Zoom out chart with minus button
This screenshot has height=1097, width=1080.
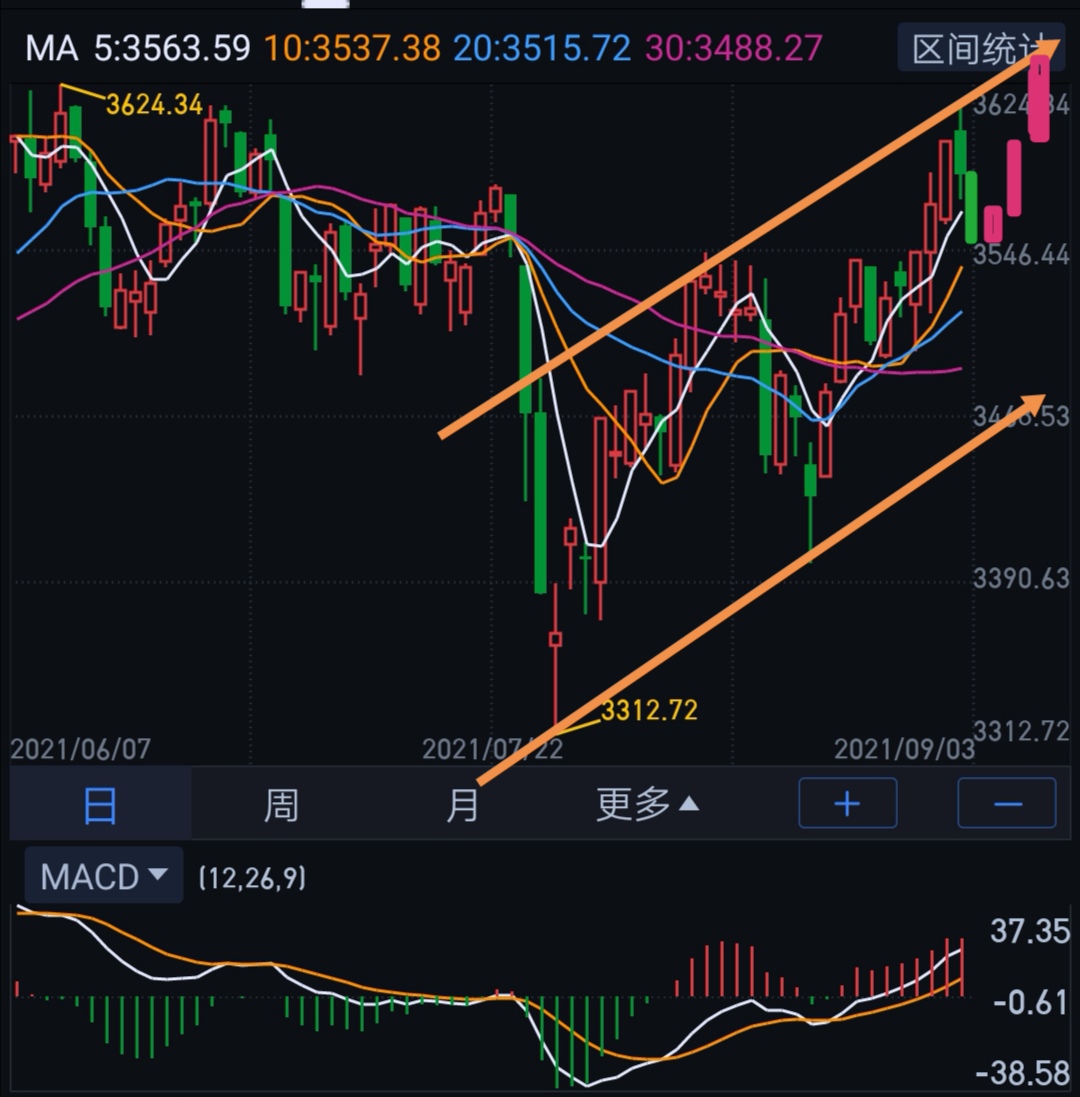click(1007, 802)
